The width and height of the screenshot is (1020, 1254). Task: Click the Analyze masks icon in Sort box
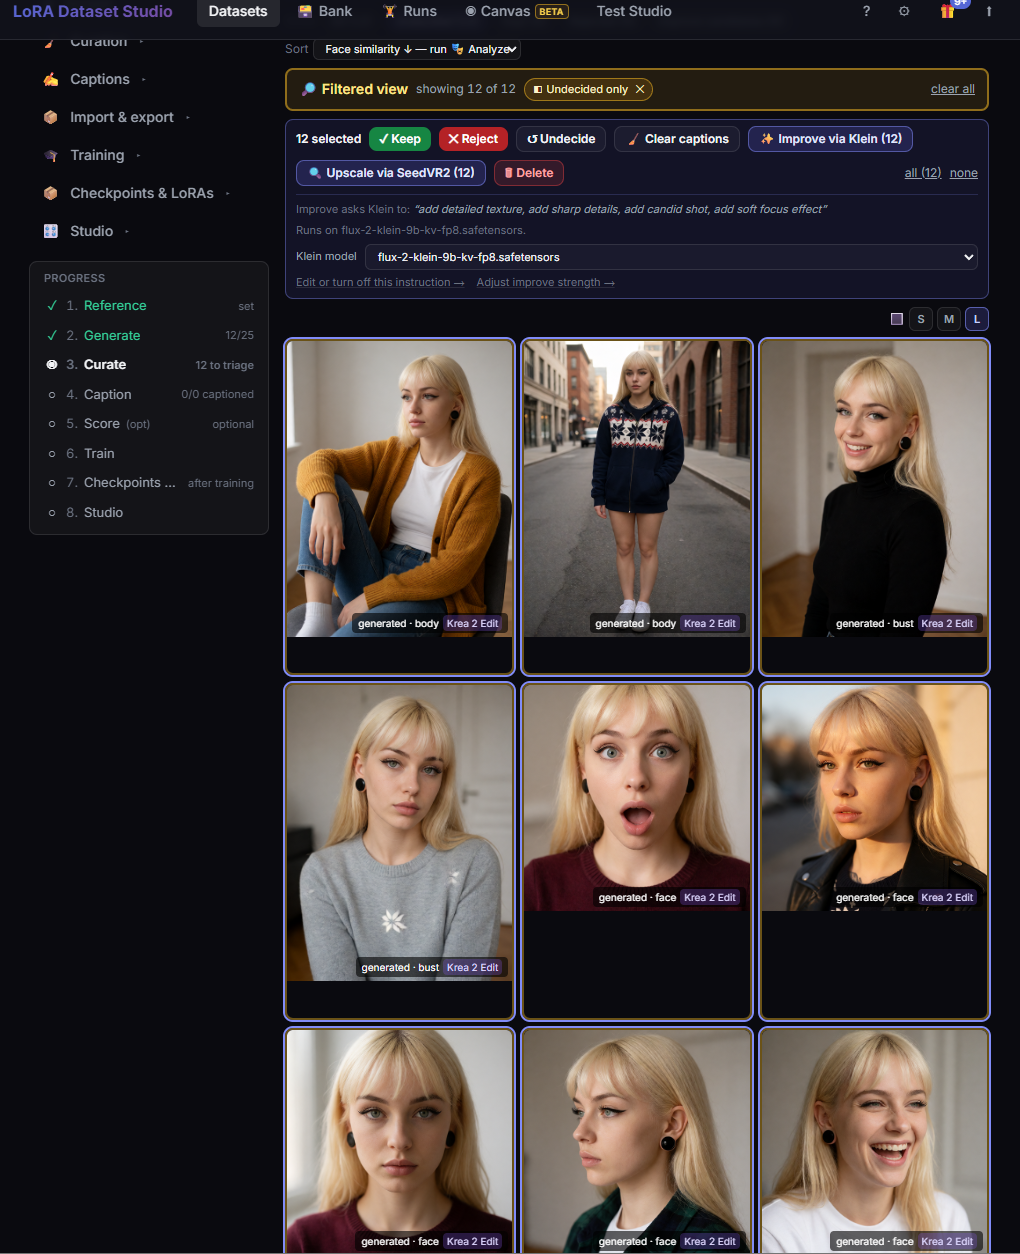458,49
